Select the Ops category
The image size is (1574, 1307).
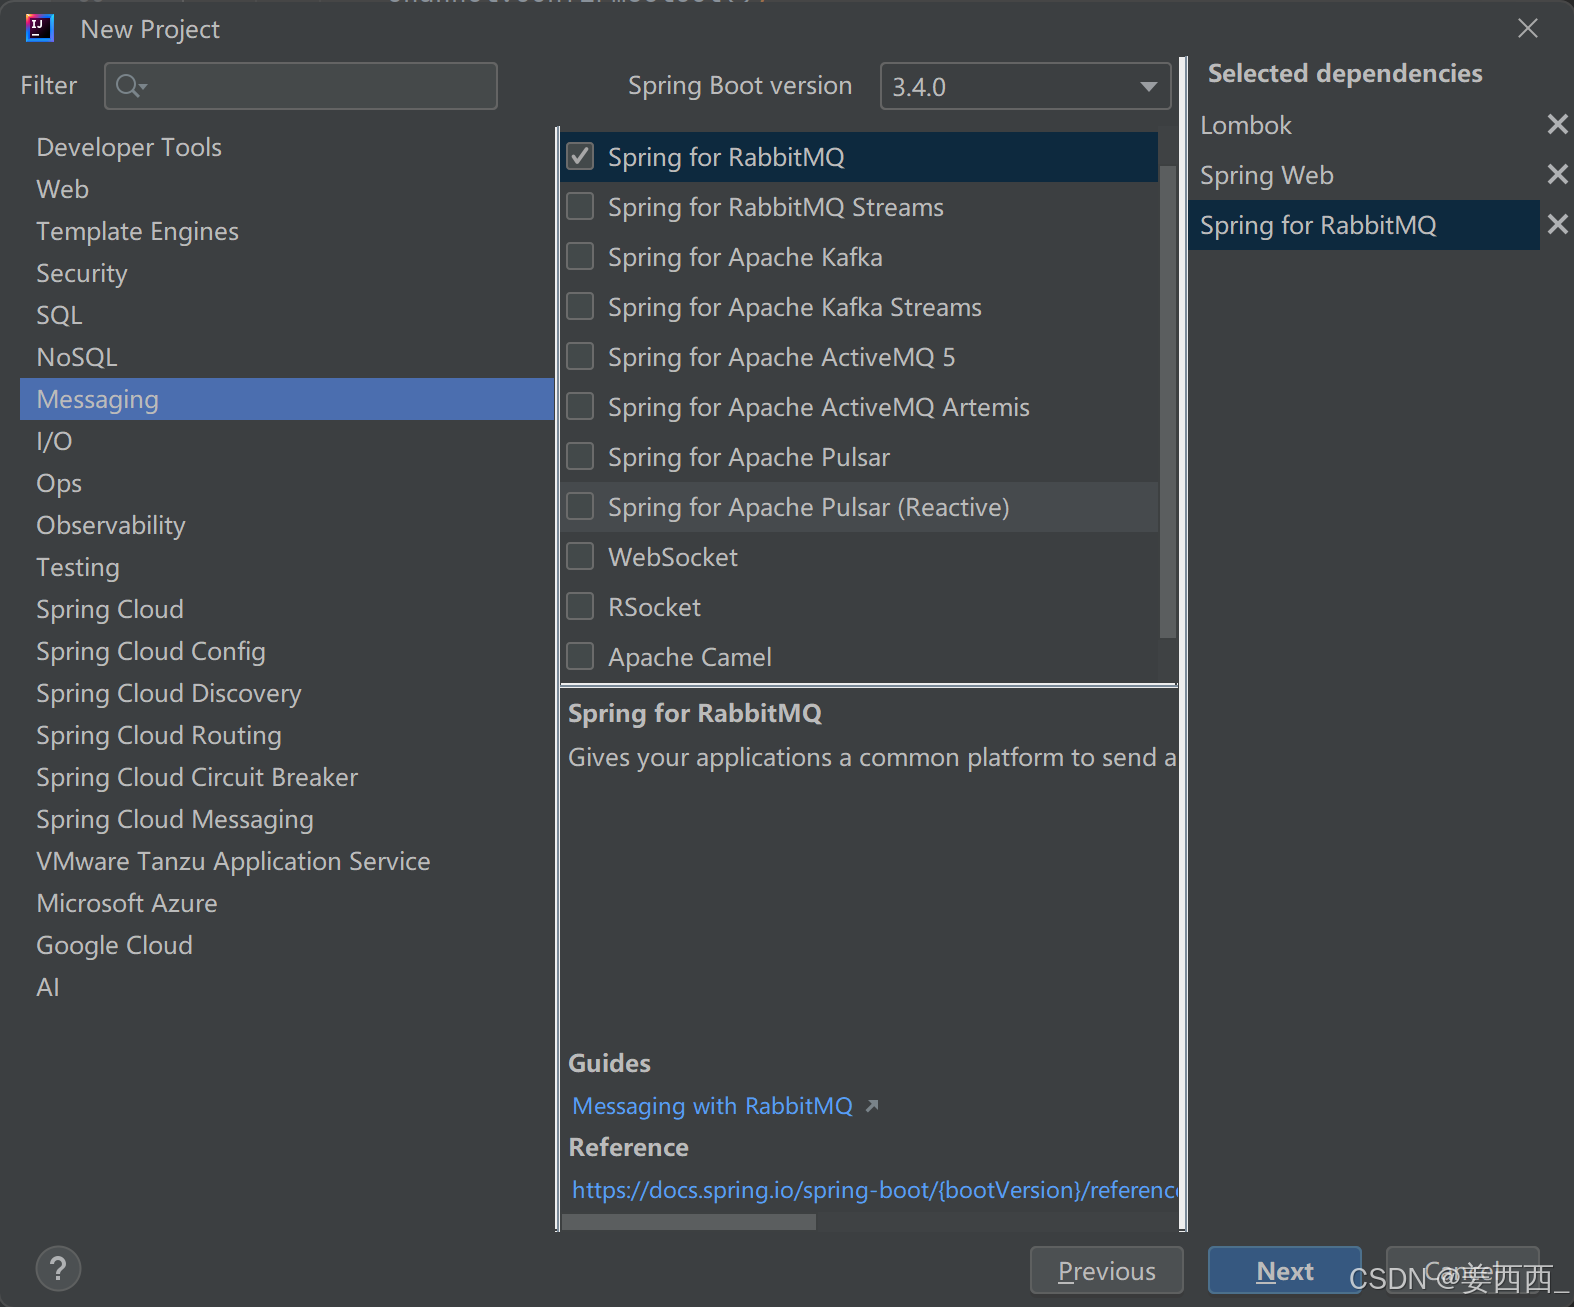[x=287, y=483]
